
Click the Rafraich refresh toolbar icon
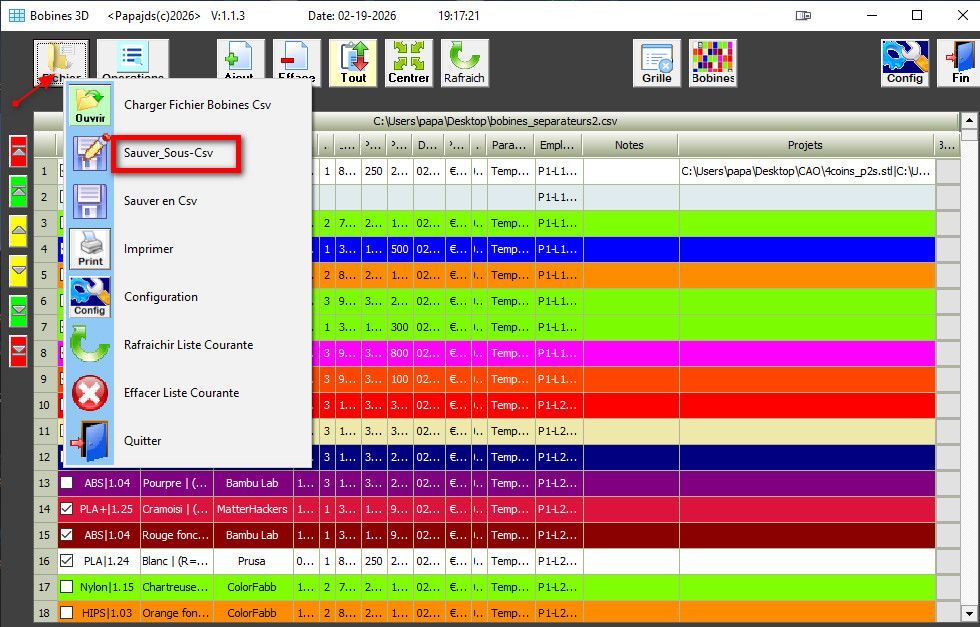pyautogui.click(x=464, y=63)
